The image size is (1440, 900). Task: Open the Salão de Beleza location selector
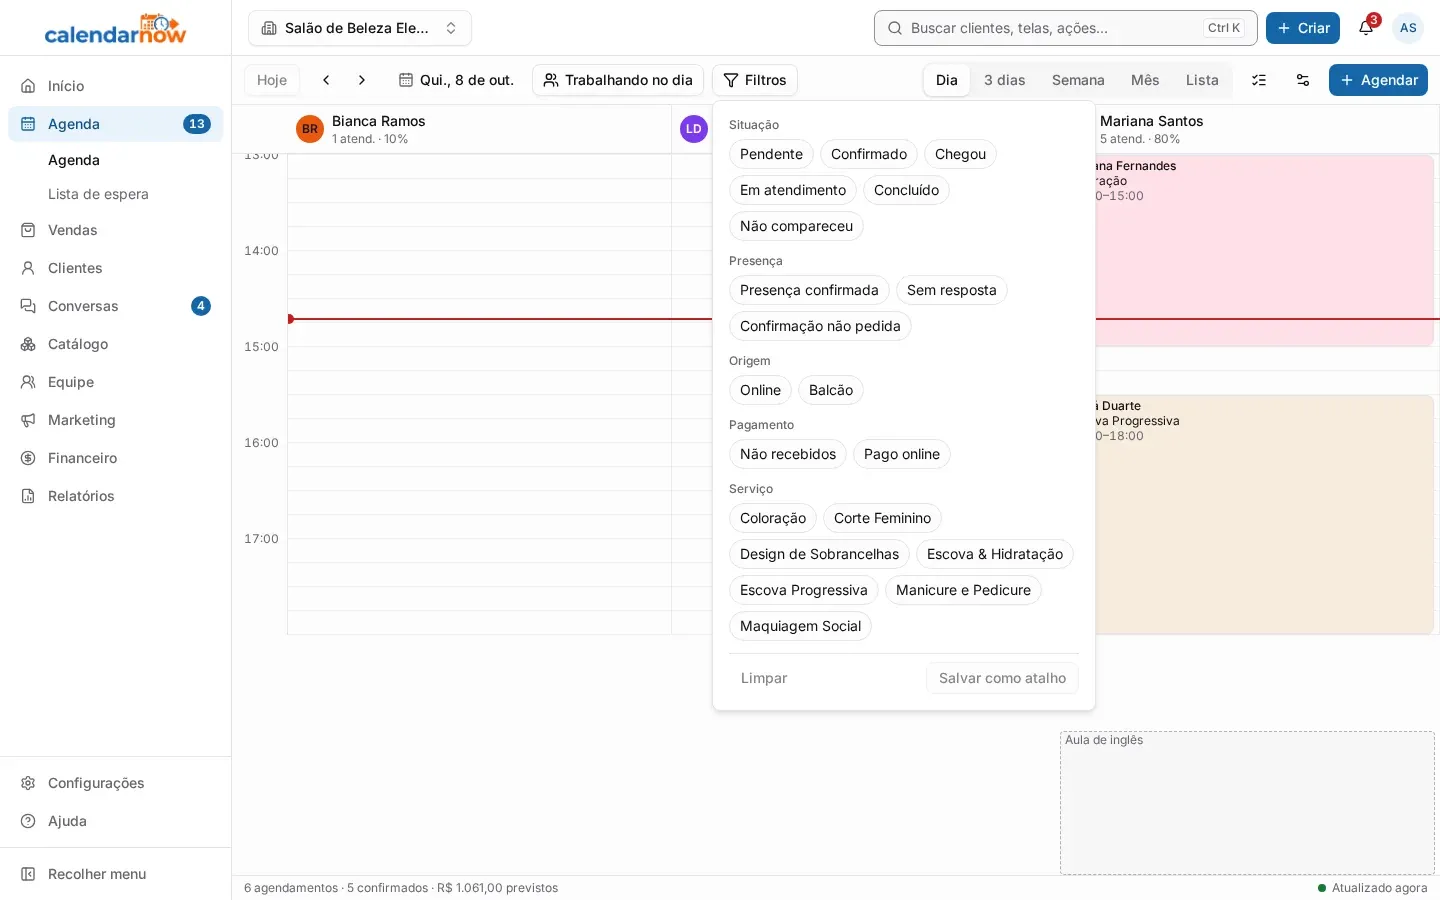(x=360, y=28)
